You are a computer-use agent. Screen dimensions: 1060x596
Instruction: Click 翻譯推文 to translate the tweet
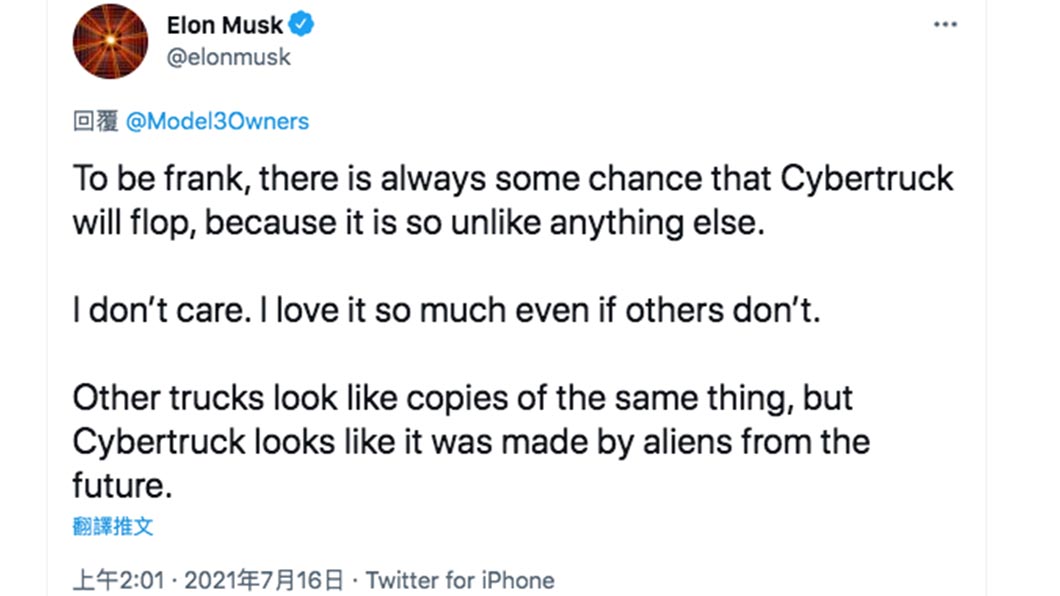pos(113,526)
